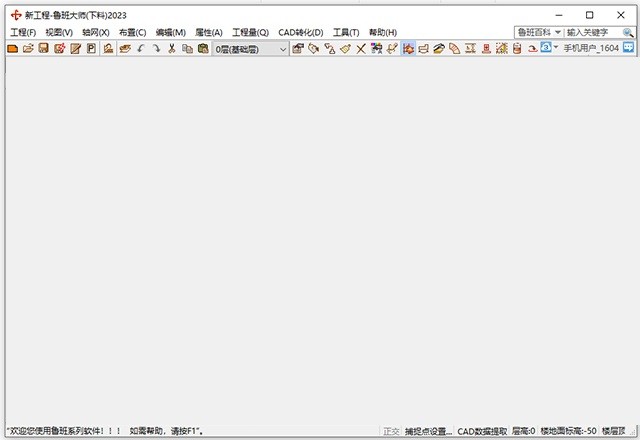
Task: Open the 工具(T) menu
Action: [x=346, y=33]
